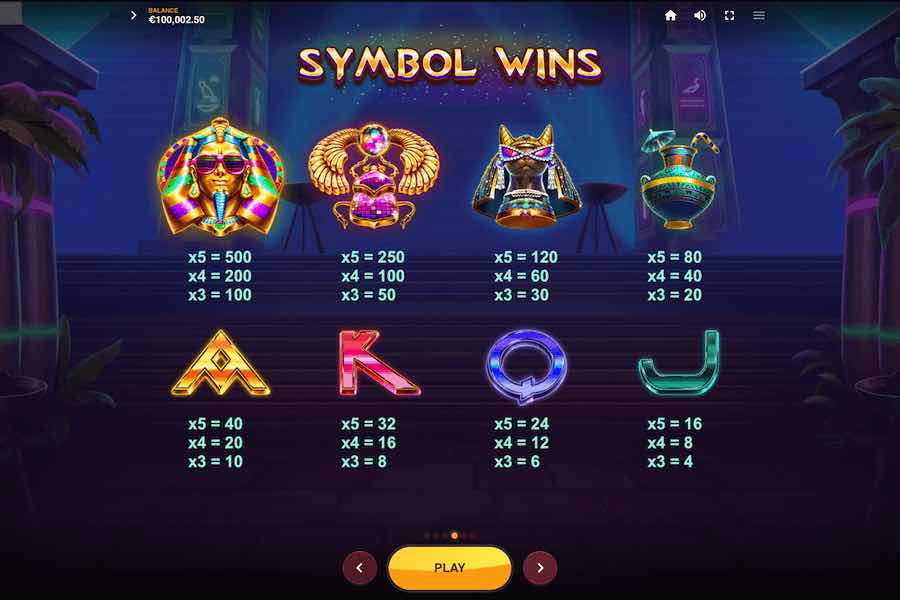Viewport: 900px width, 600px height.
Task: Click the teal J letter symbol
Action: click(x=679, y=363)
